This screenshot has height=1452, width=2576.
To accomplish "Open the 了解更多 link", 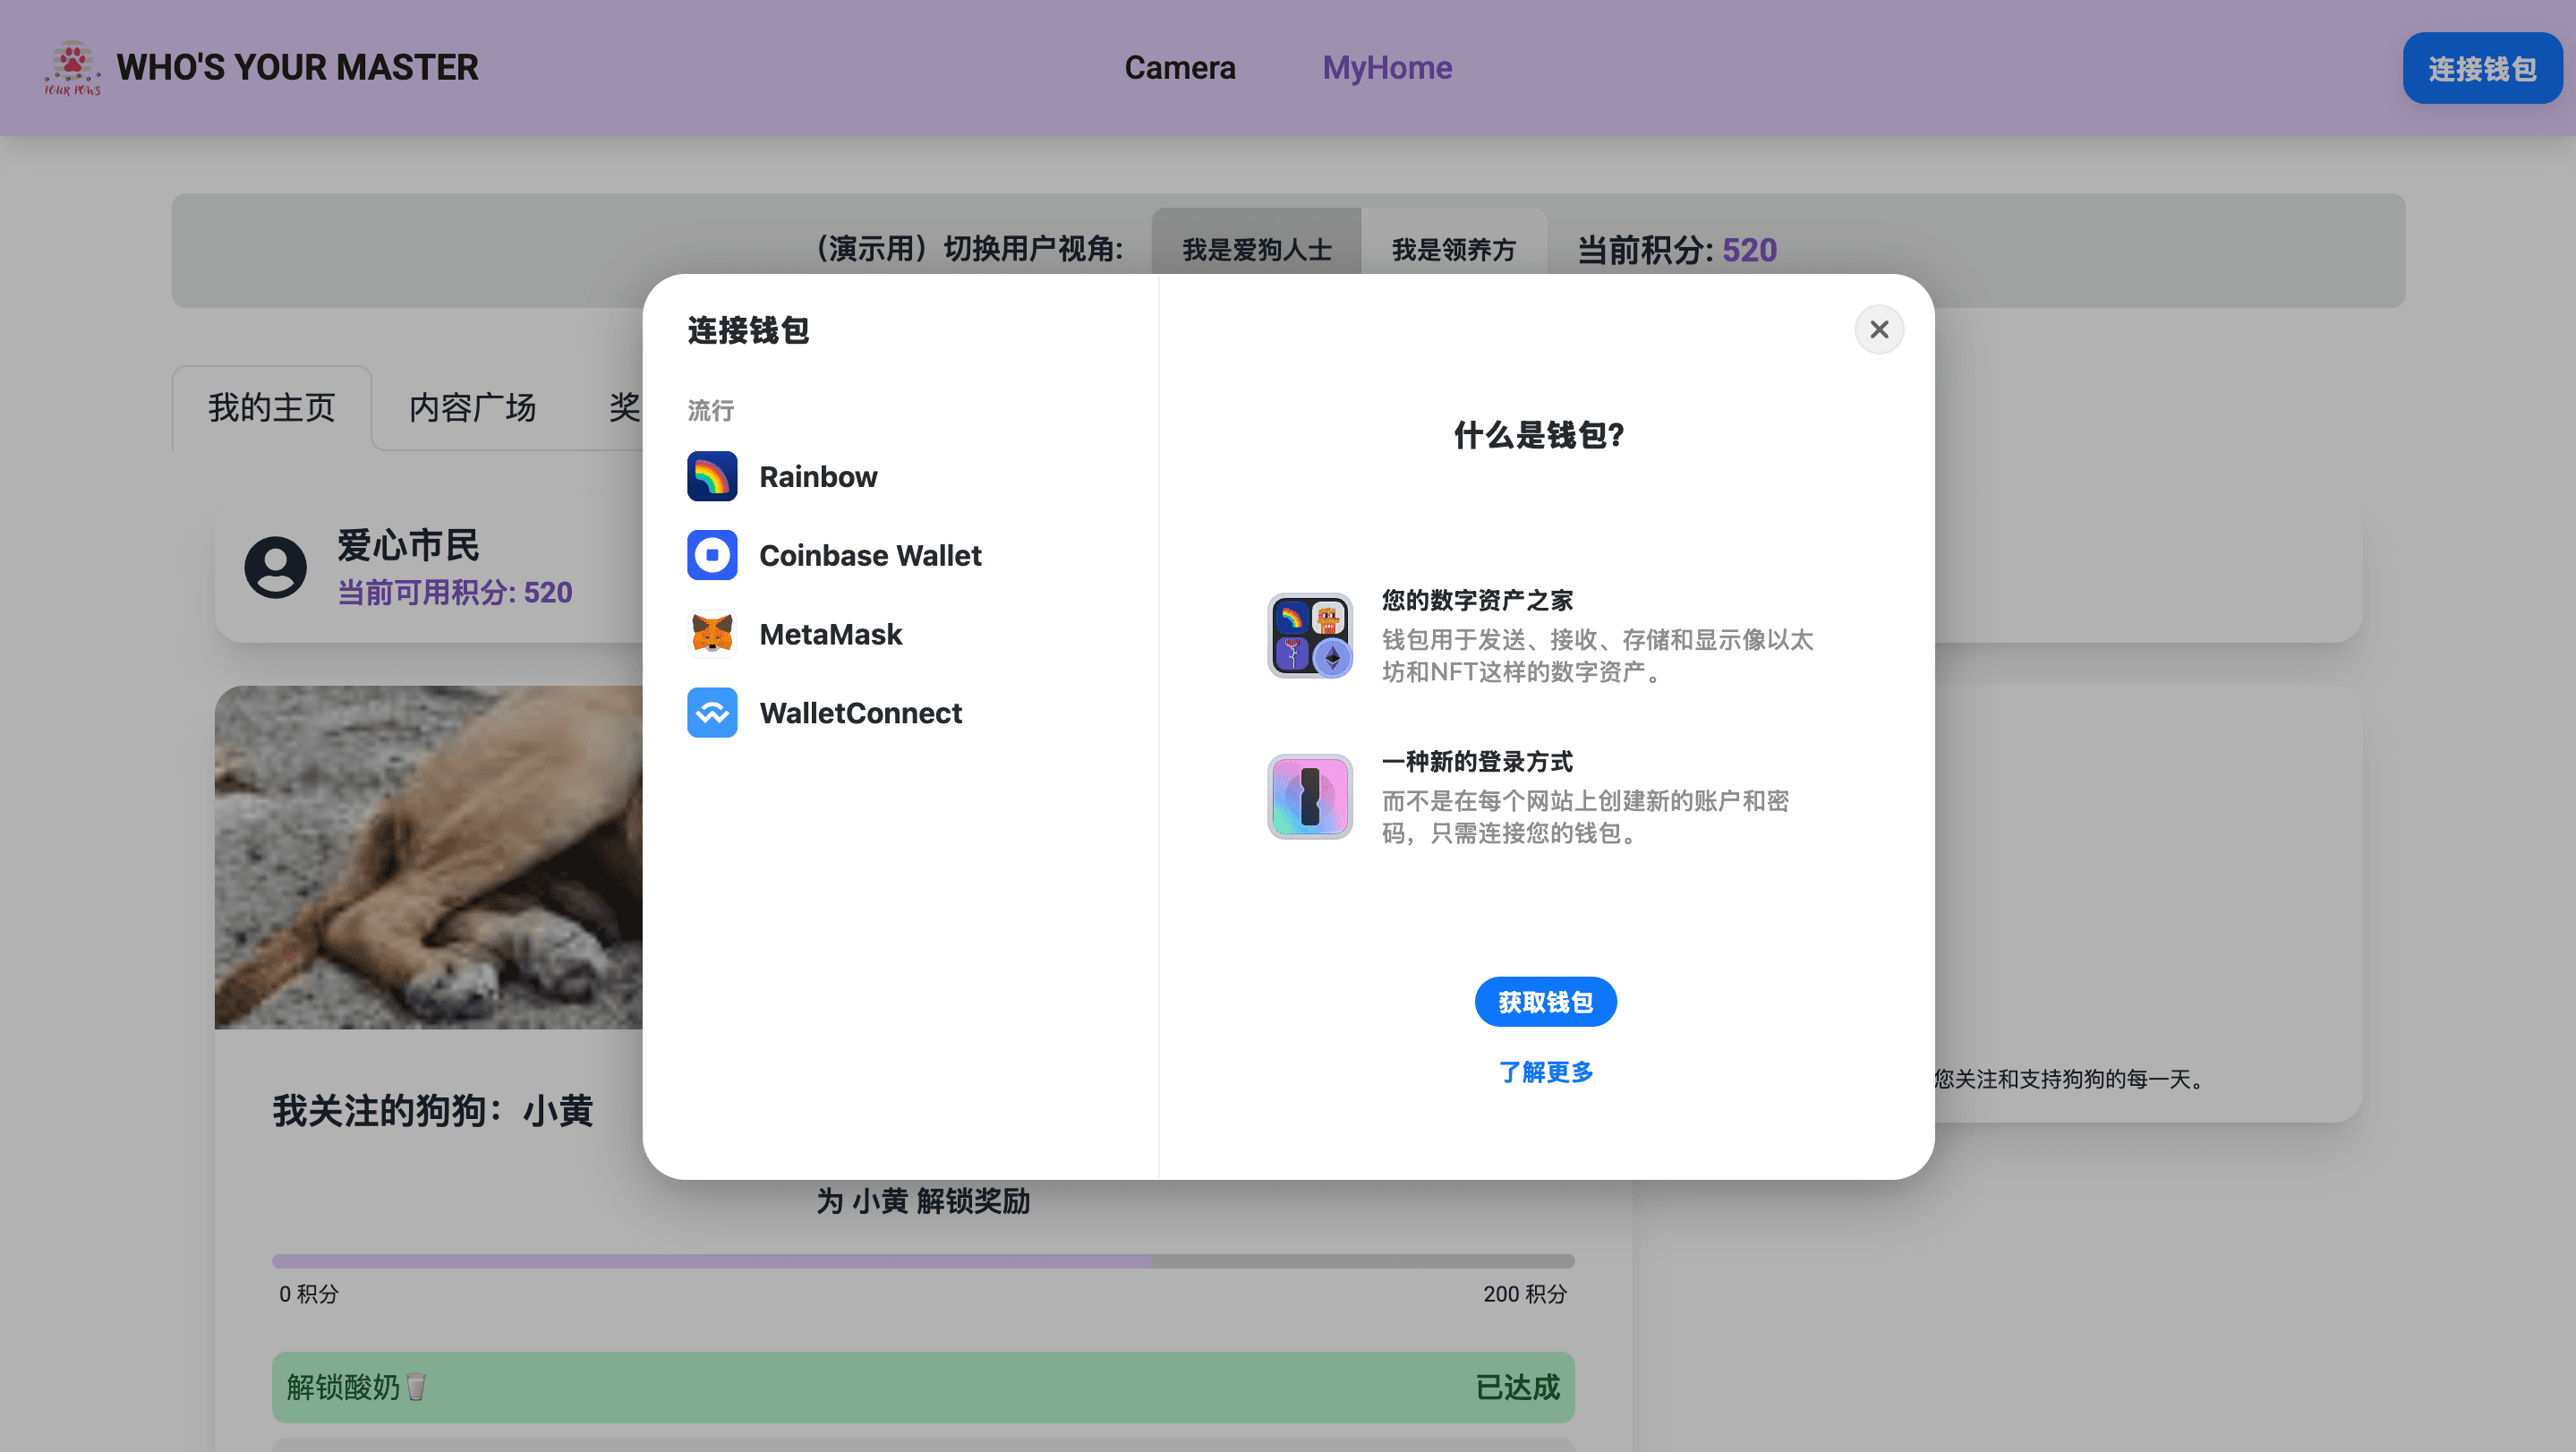I will click(1545, 1072).
